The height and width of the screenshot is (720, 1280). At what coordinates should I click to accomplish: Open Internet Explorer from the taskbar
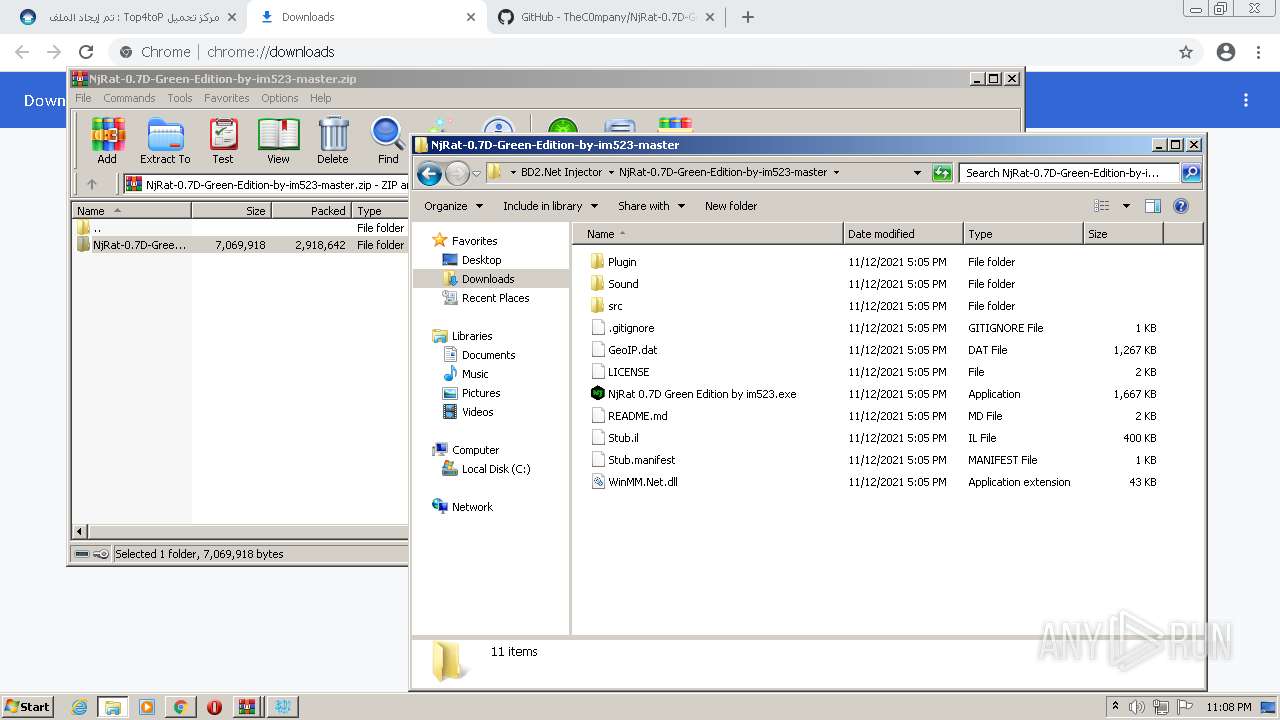[x=80, y=707]
